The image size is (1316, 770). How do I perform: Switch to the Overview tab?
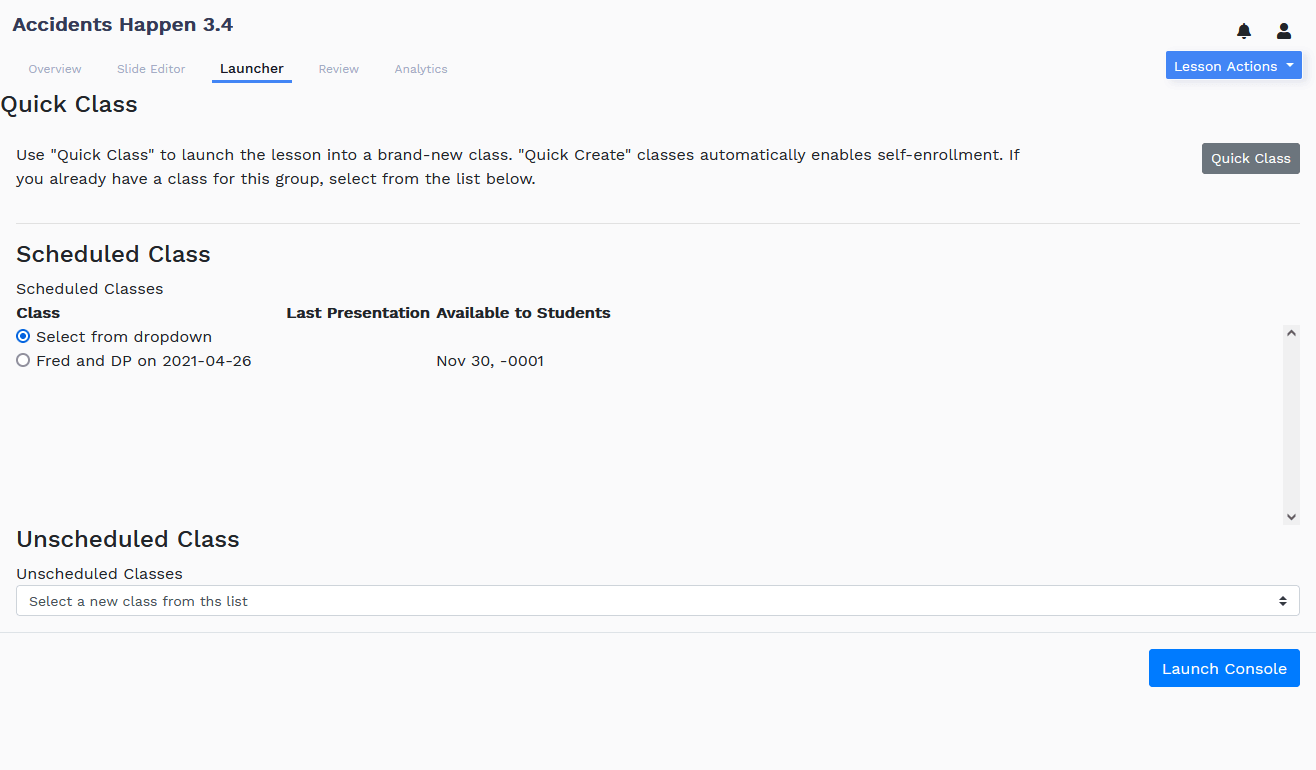pyautogui.click(x=55, y=69)
